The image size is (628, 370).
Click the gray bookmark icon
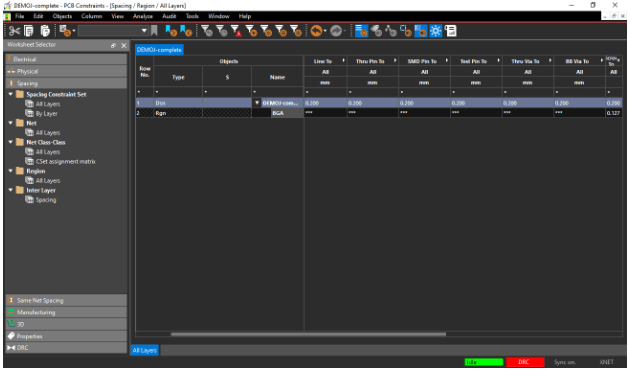[154, 31]
